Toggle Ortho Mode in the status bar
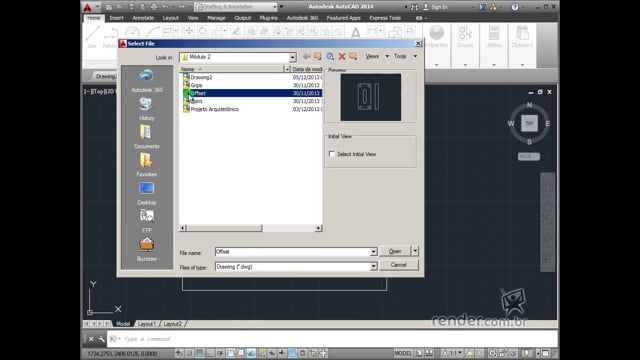640x360 pixels. point(210,353)
